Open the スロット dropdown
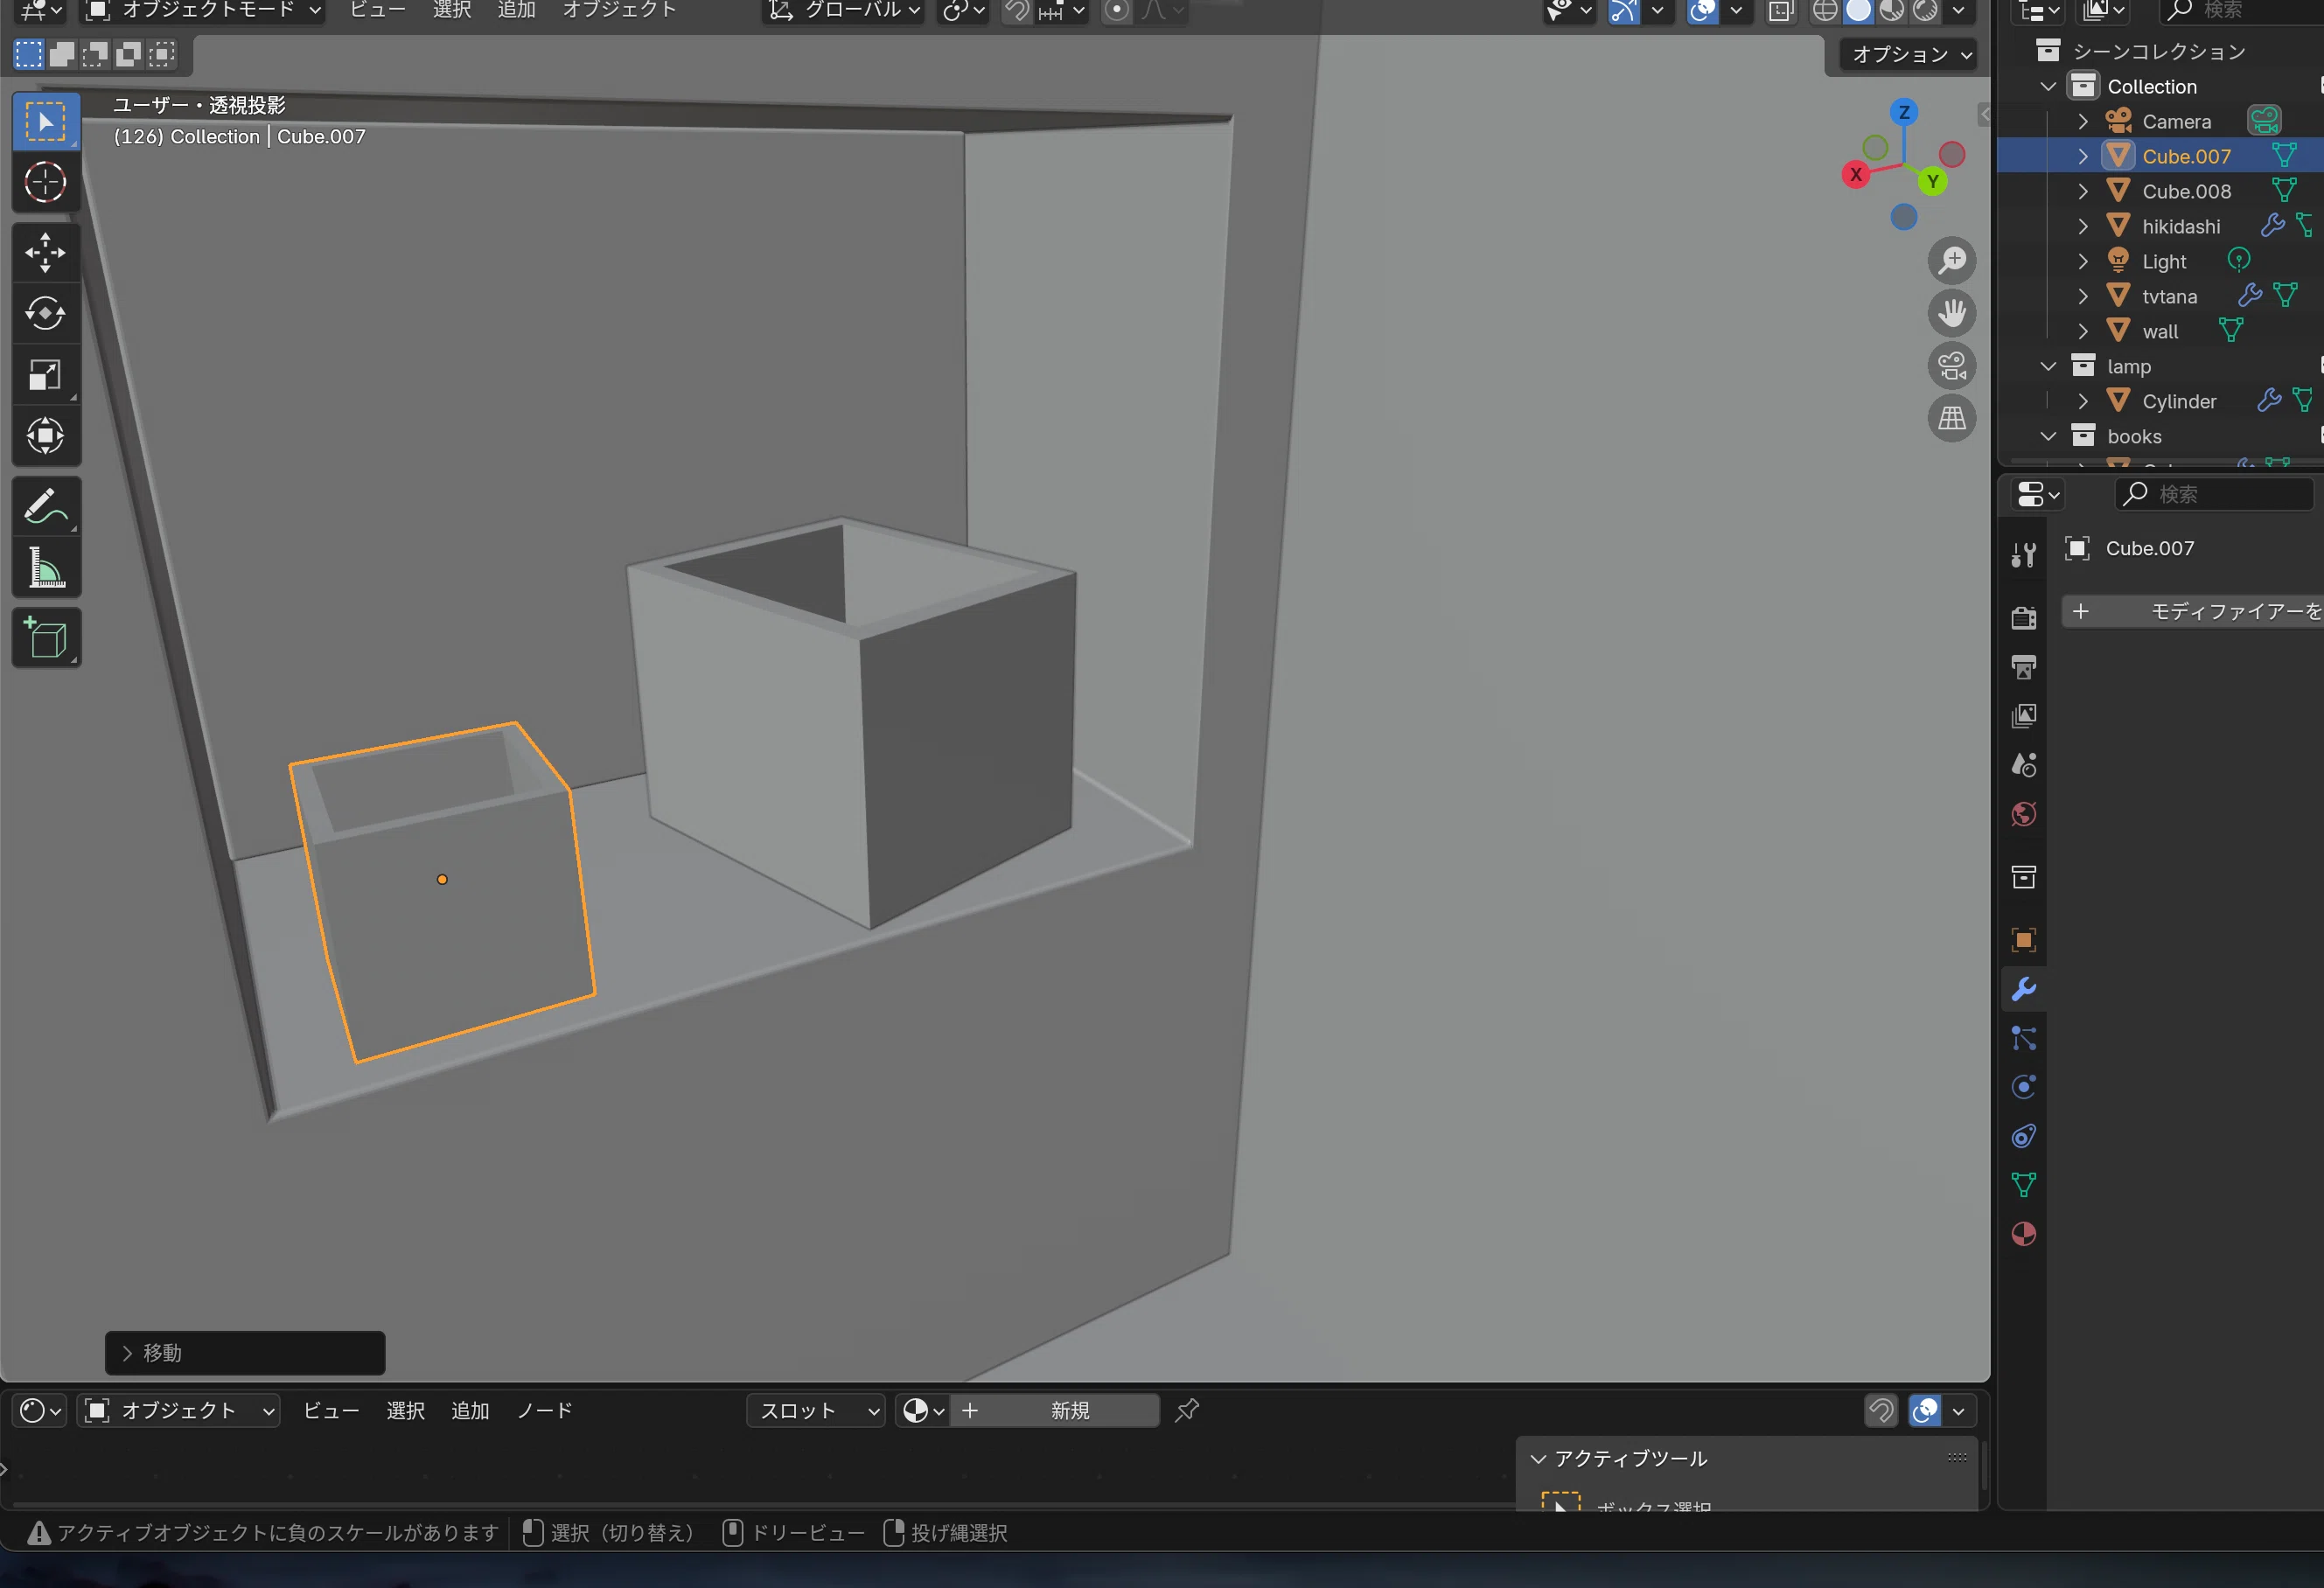Image resolution: width=2324 pixels, height=1588 pixels. (816, 1411)
